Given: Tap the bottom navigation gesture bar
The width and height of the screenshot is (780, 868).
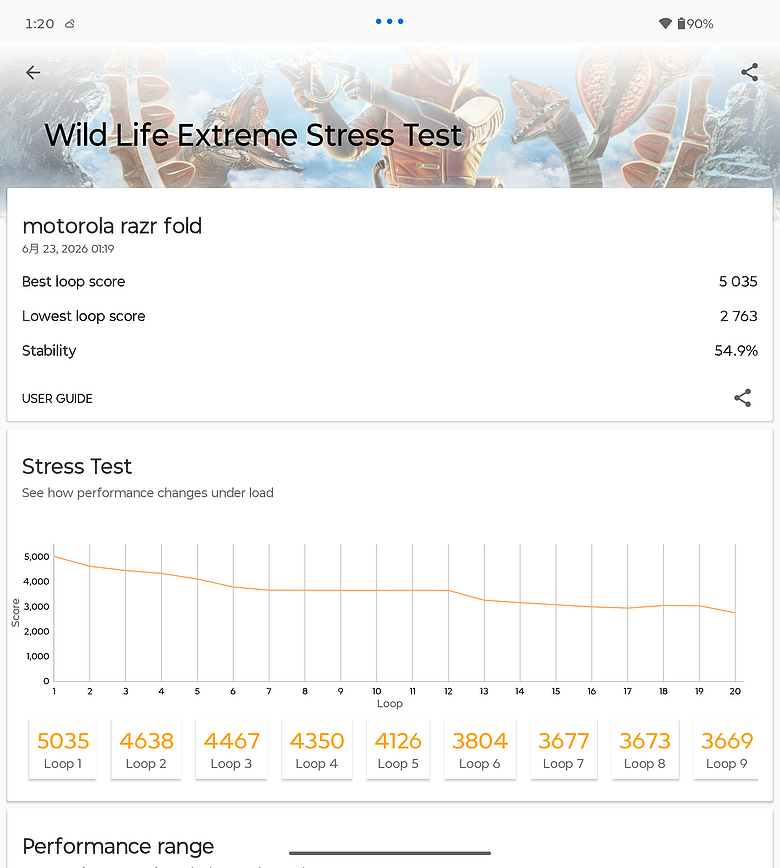Looking at the screenshot, I should point(390,853).
